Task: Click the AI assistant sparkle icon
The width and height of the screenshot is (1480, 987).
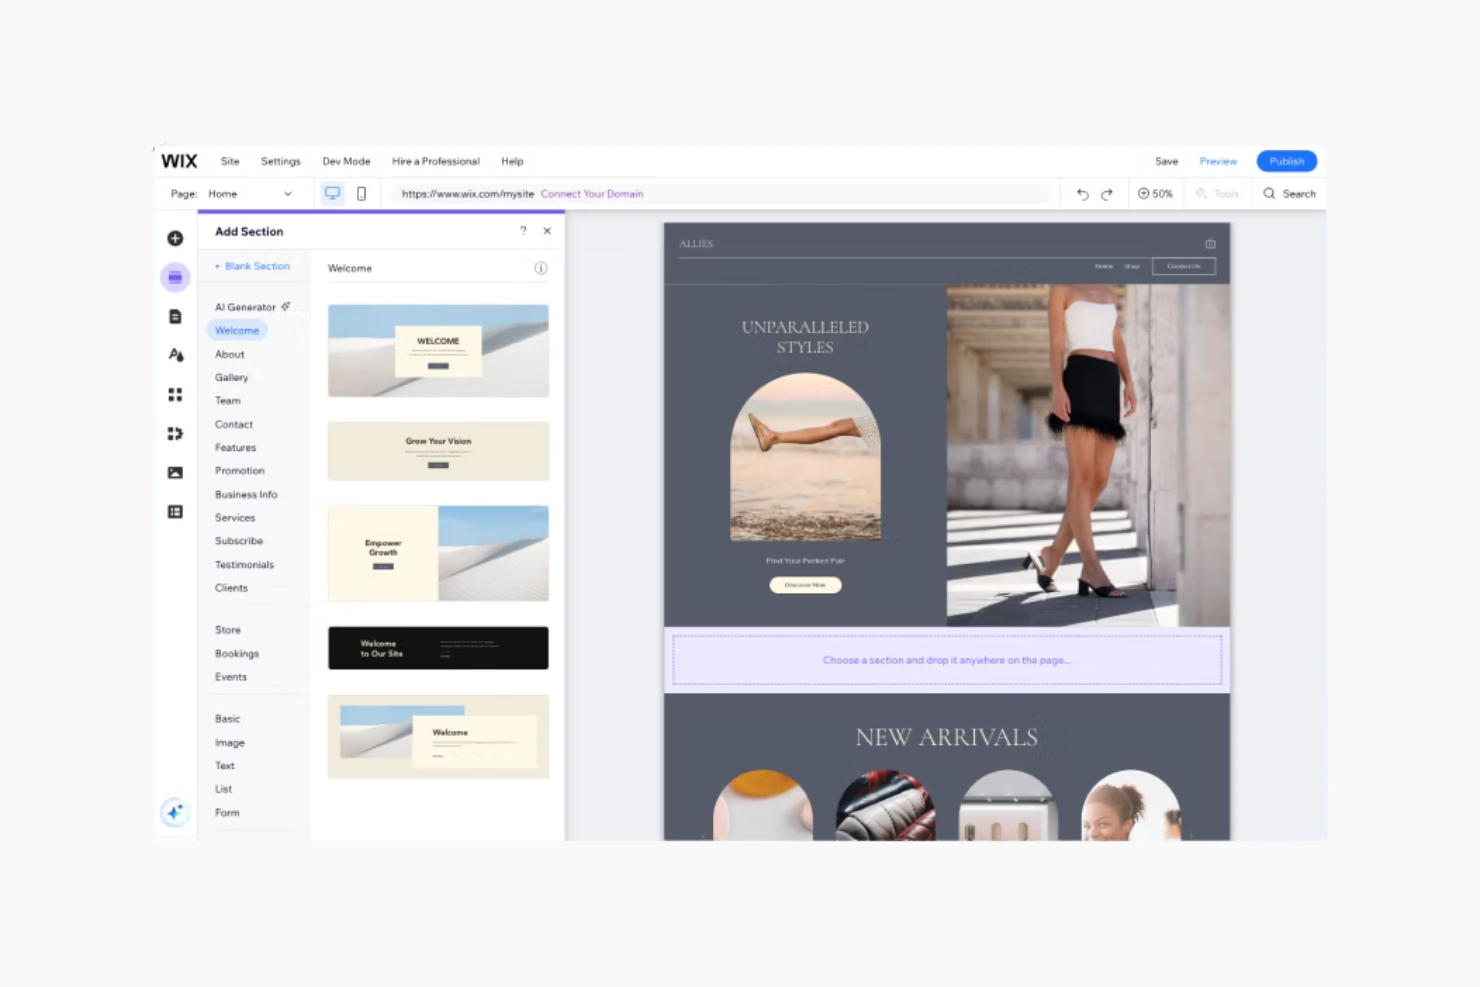Action: tap(175, 812)
